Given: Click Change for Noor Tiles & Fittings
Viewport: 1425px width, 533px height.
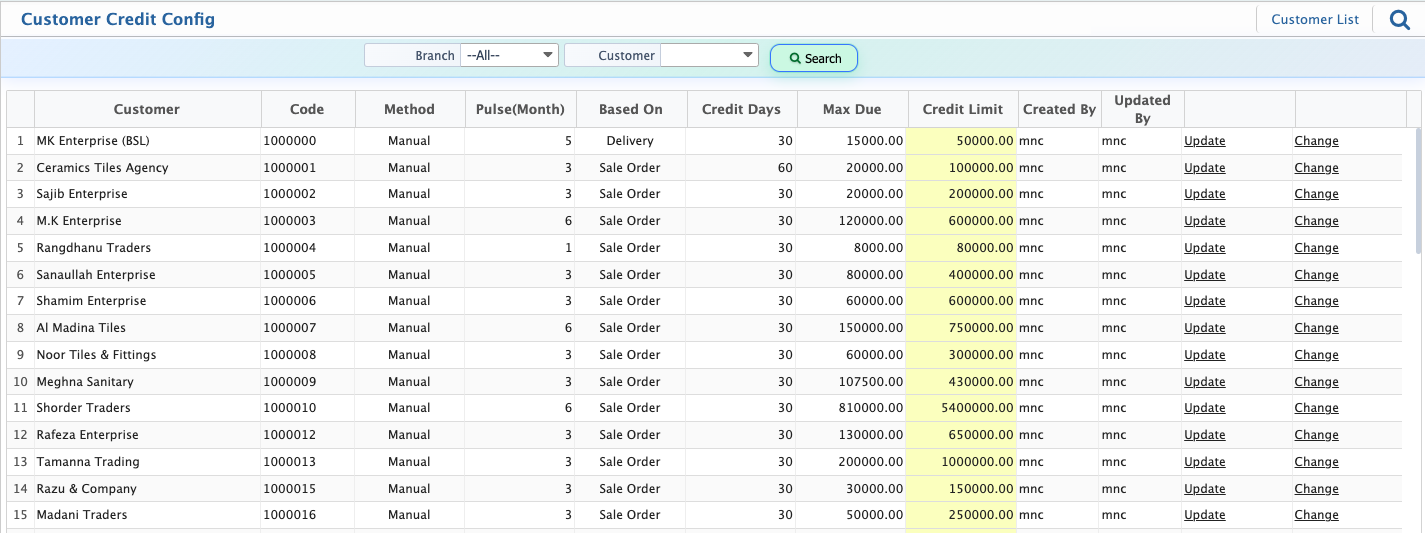Looking at the screenshot, I should tap(1316, 355).
